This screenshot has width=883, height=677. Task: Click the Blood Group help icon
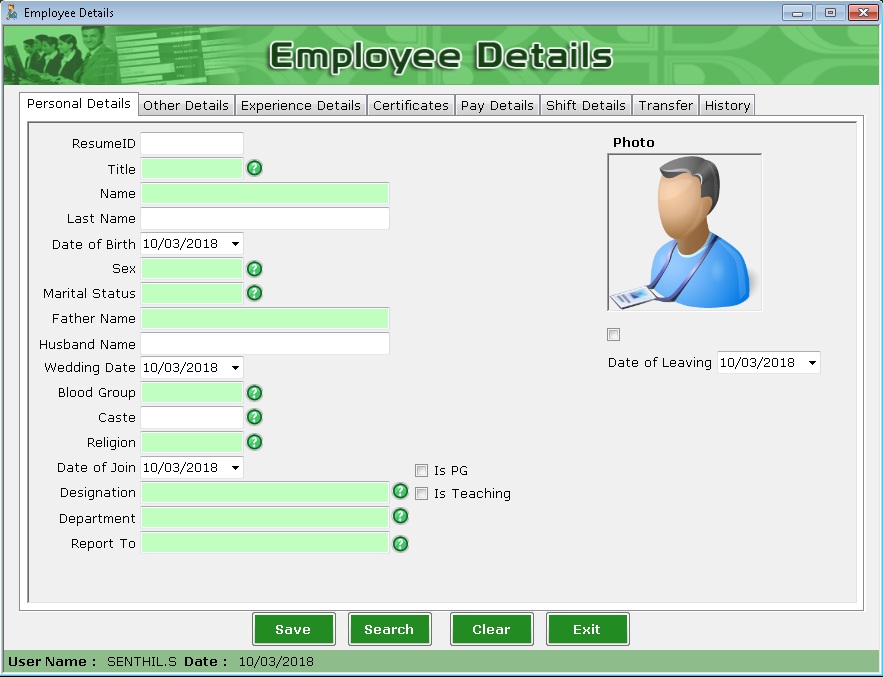[x=254, y=392]
